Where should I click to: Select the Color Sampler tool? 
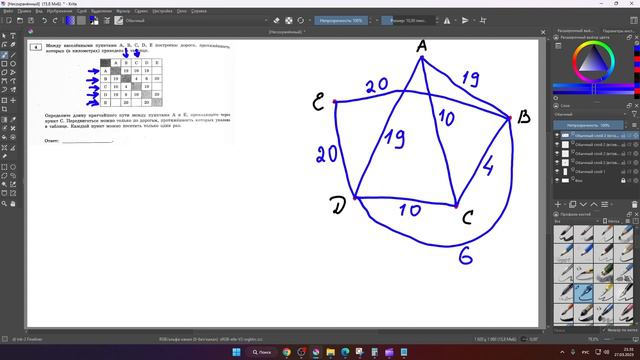point(13,120)
